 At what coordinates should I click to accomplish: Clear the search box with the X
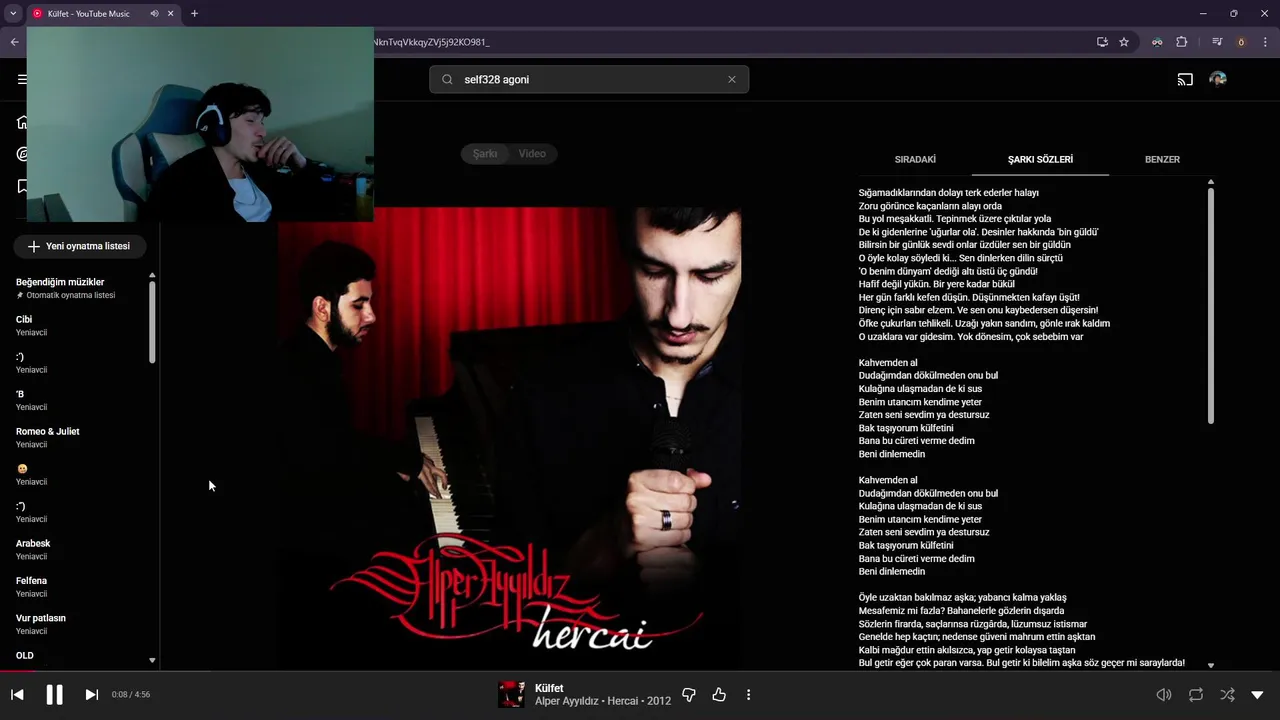(x=731, y=79)
